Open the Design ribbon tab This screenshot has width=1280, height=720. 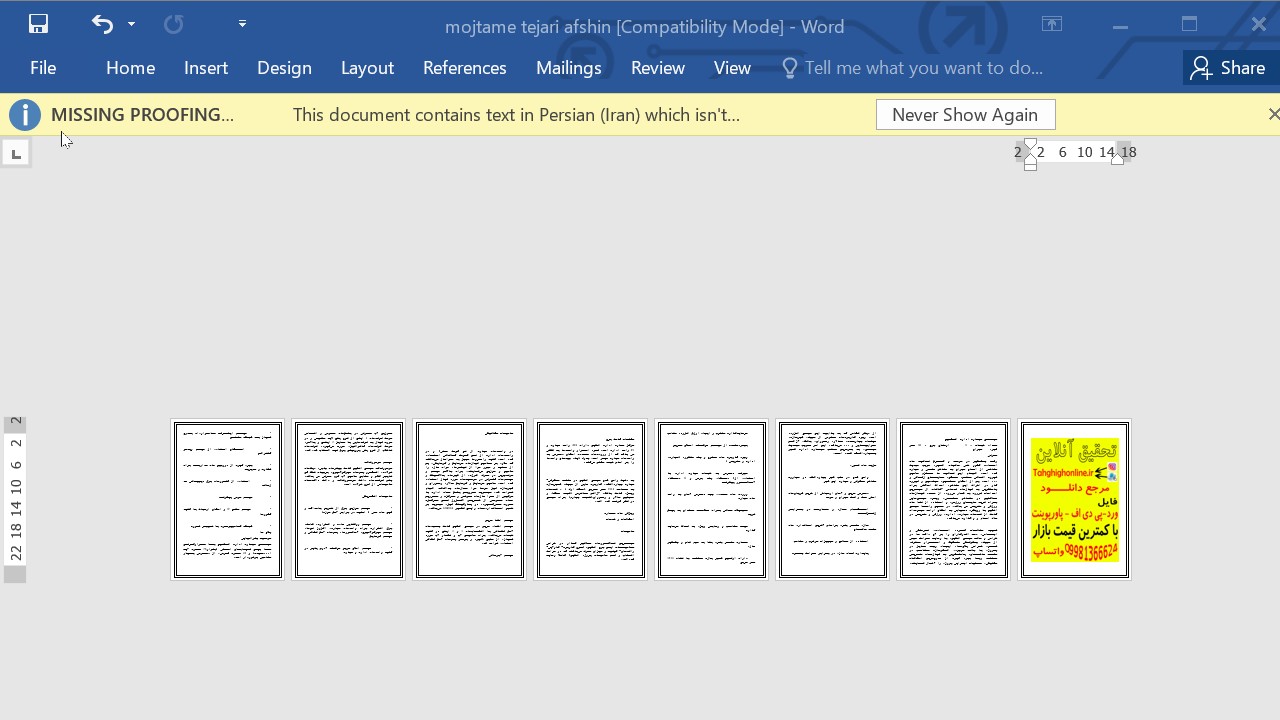pos(284,68)
